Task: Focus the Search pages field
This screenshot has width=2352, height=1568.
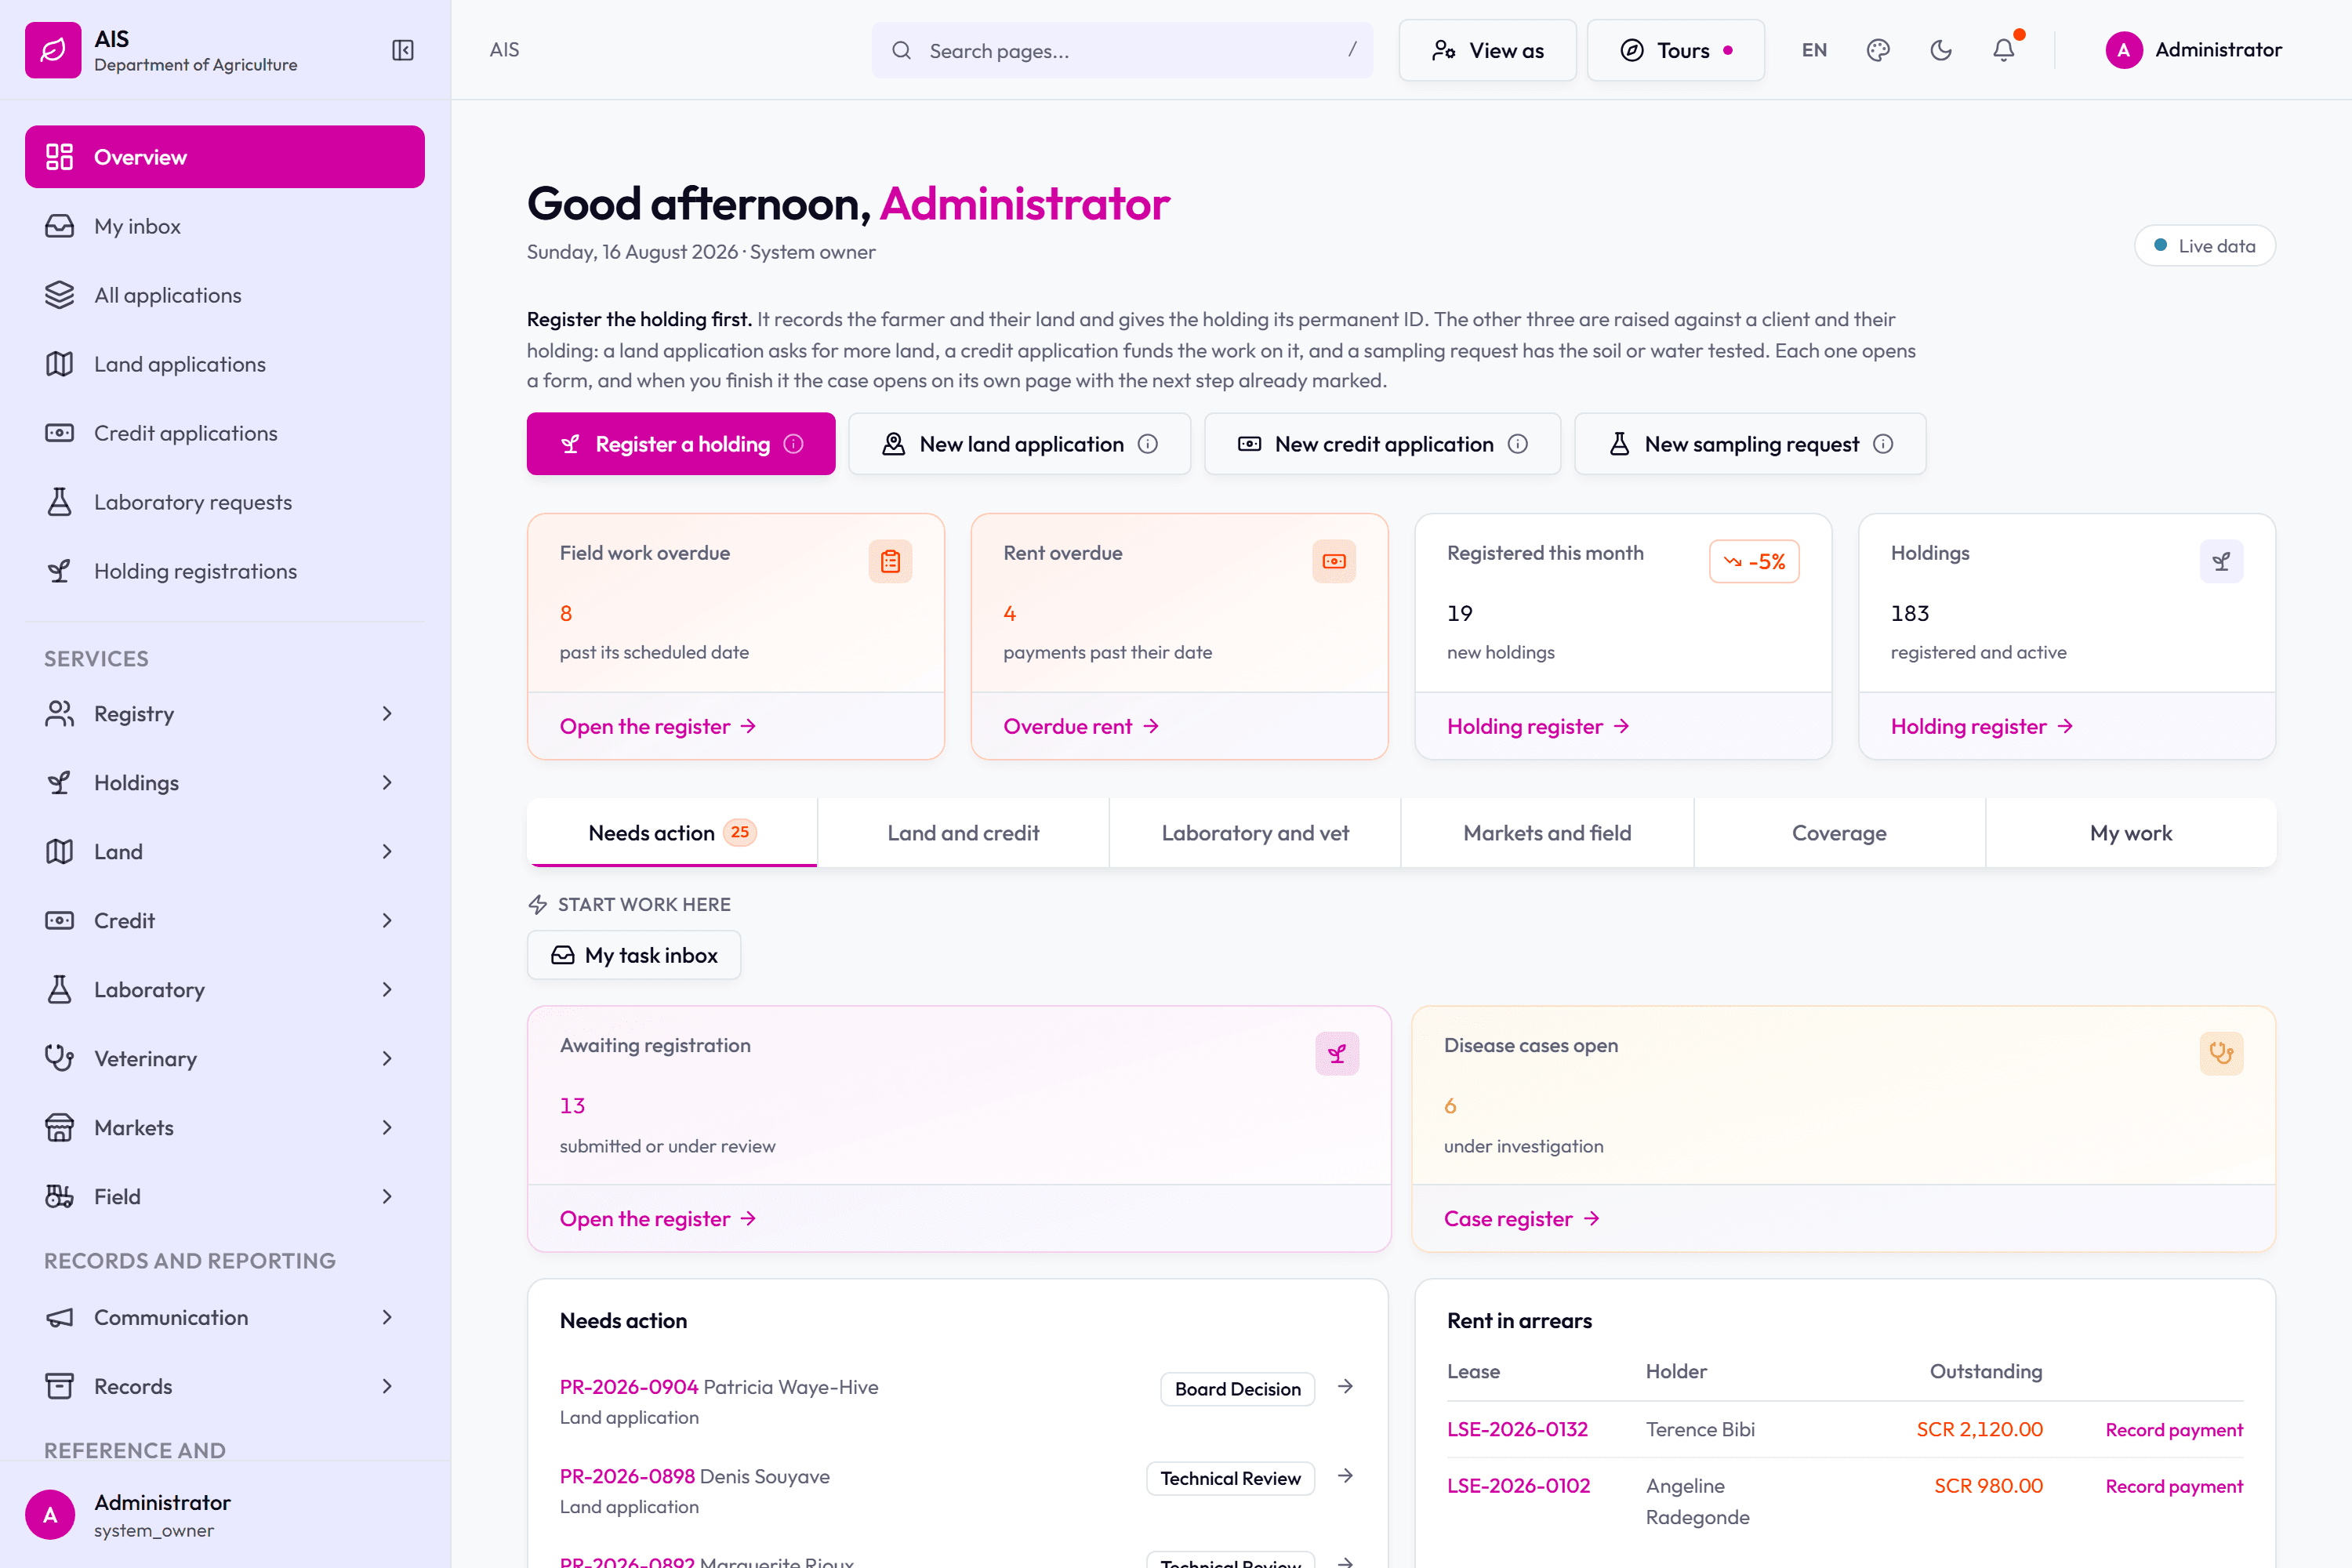Action: coord(1122,50)
